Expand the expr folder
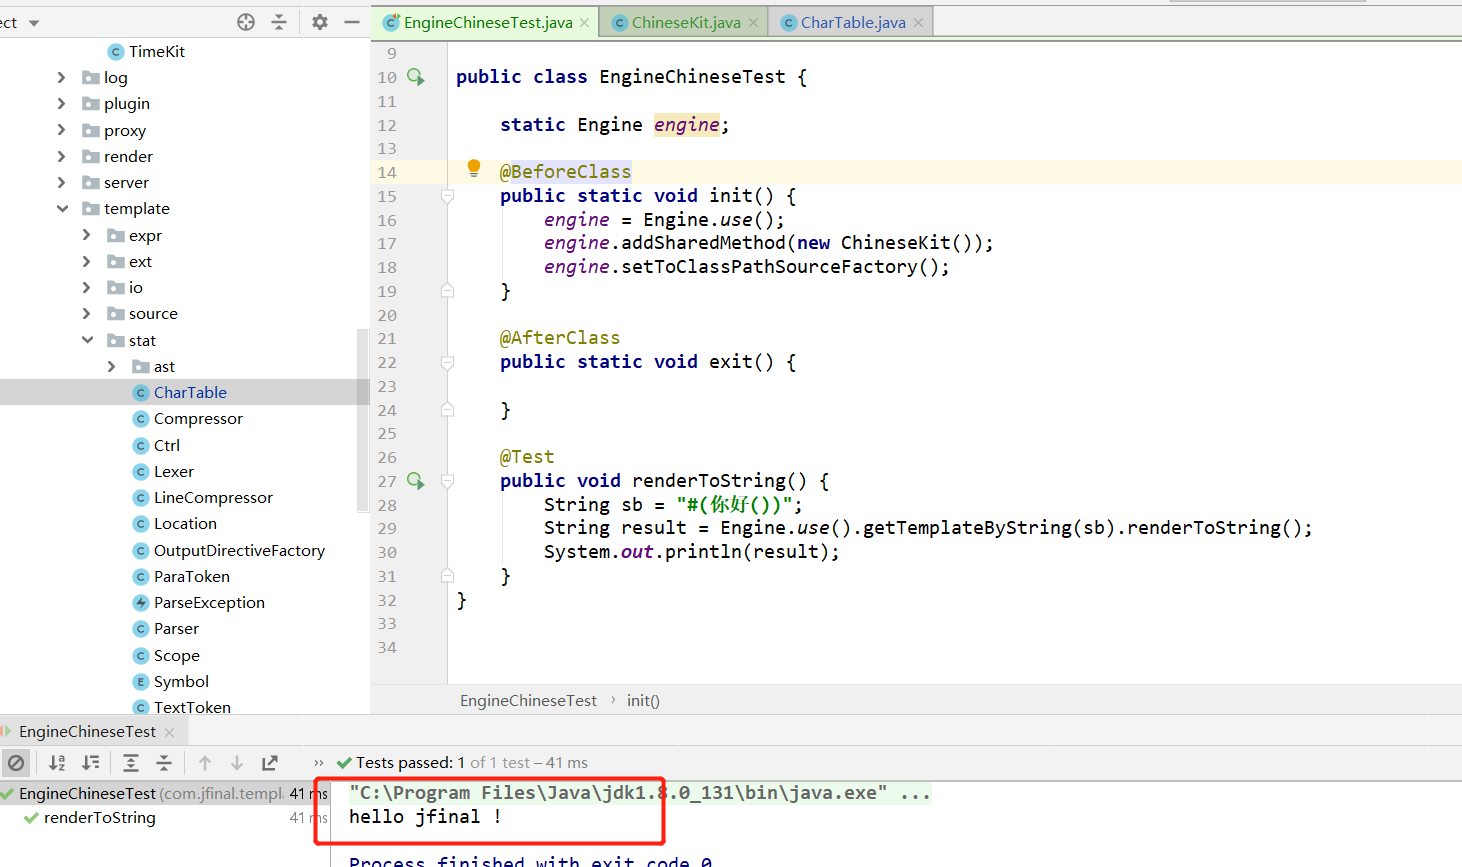The height and width of the screenshot is (867, 1462). point(87,235)
